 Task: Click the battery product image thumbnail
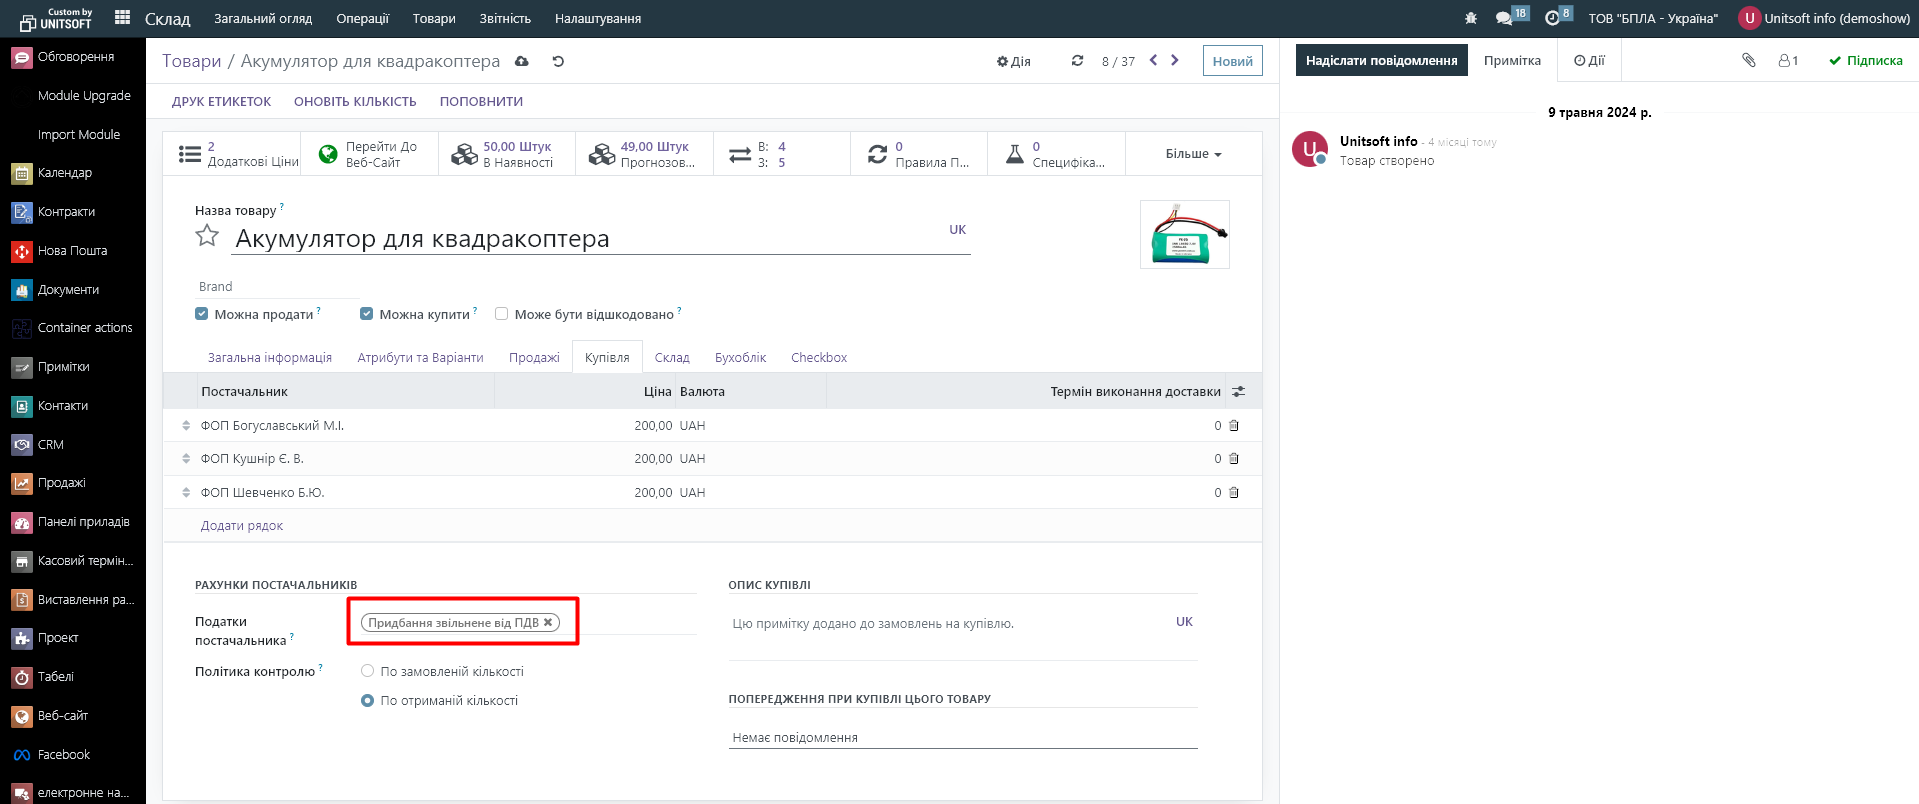(x=1184, y=235)
